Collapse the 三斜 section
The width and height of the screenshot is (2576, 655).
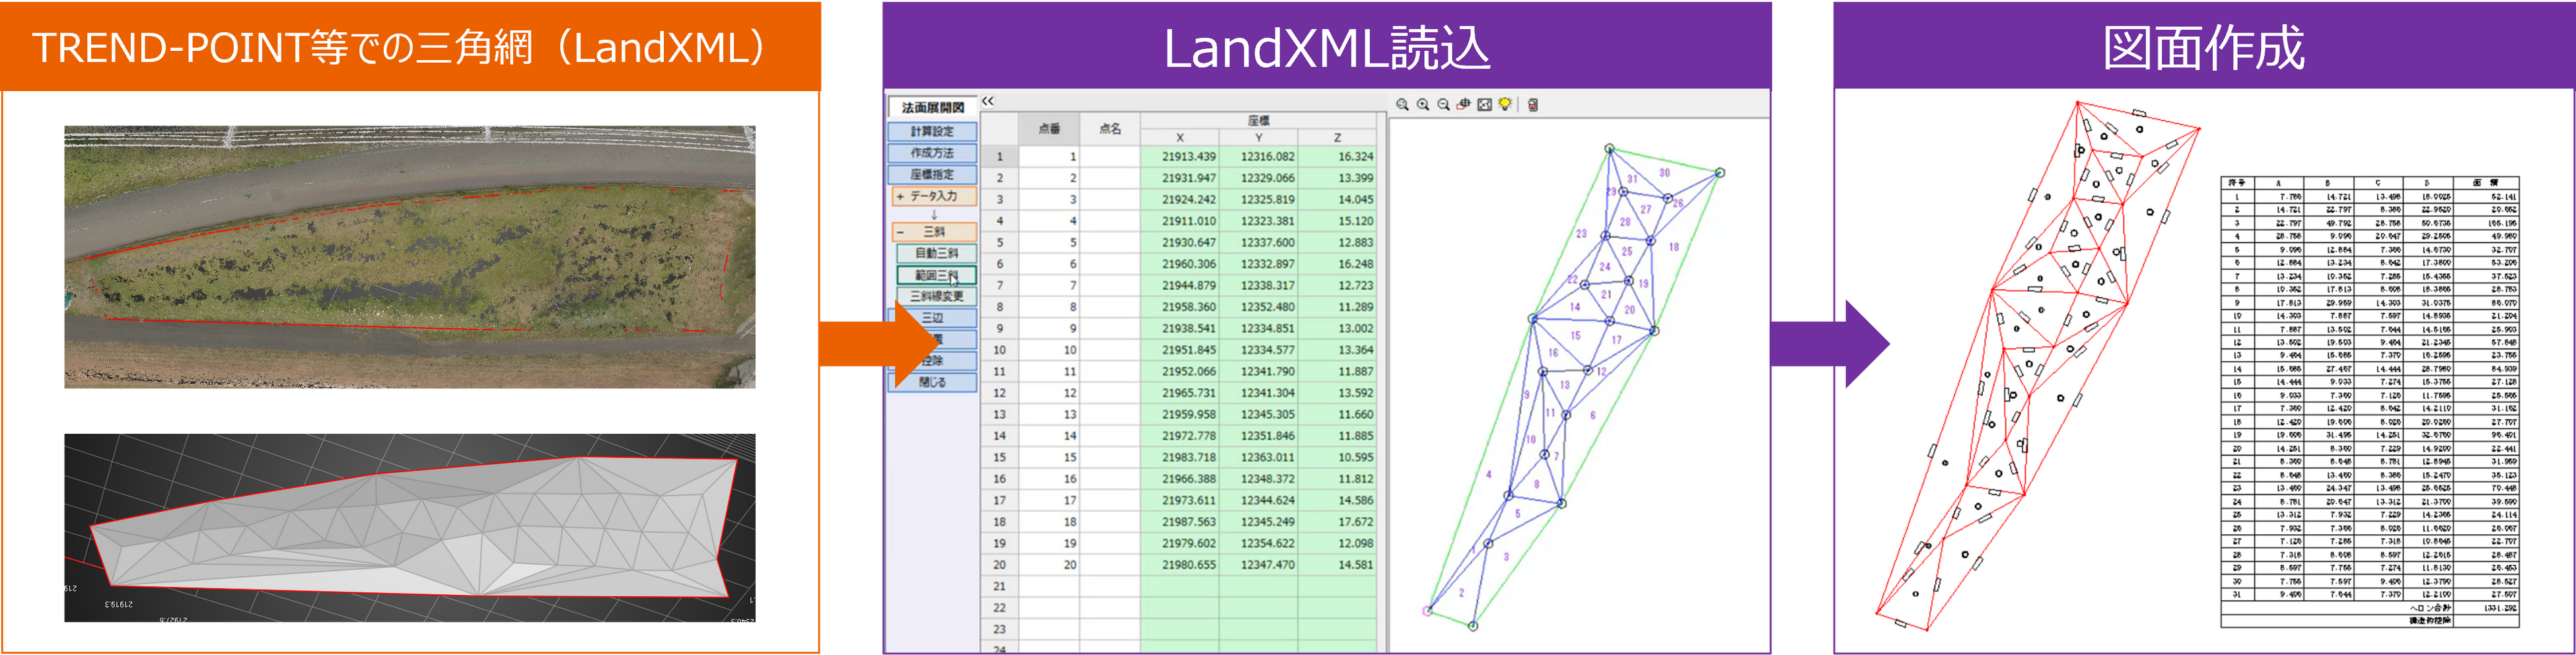coord(933,232)
